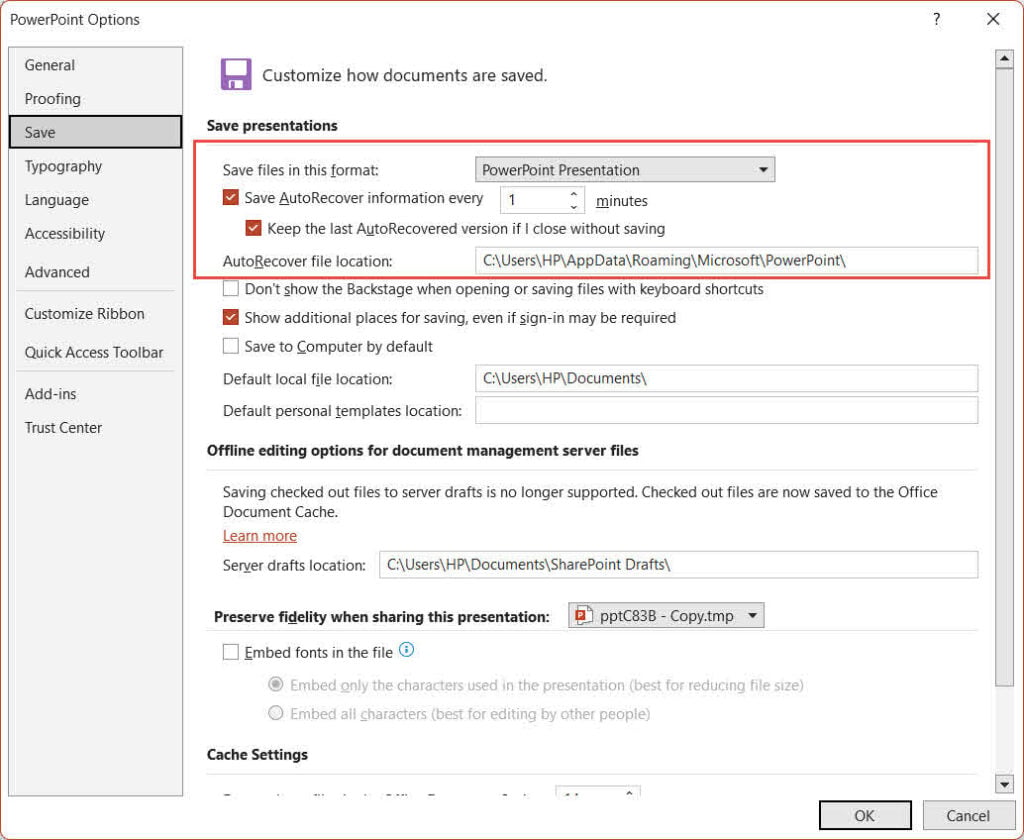Click the Save presentations section heading
The height and width of the screenshot is (840, 1024).
pos(272,125)
